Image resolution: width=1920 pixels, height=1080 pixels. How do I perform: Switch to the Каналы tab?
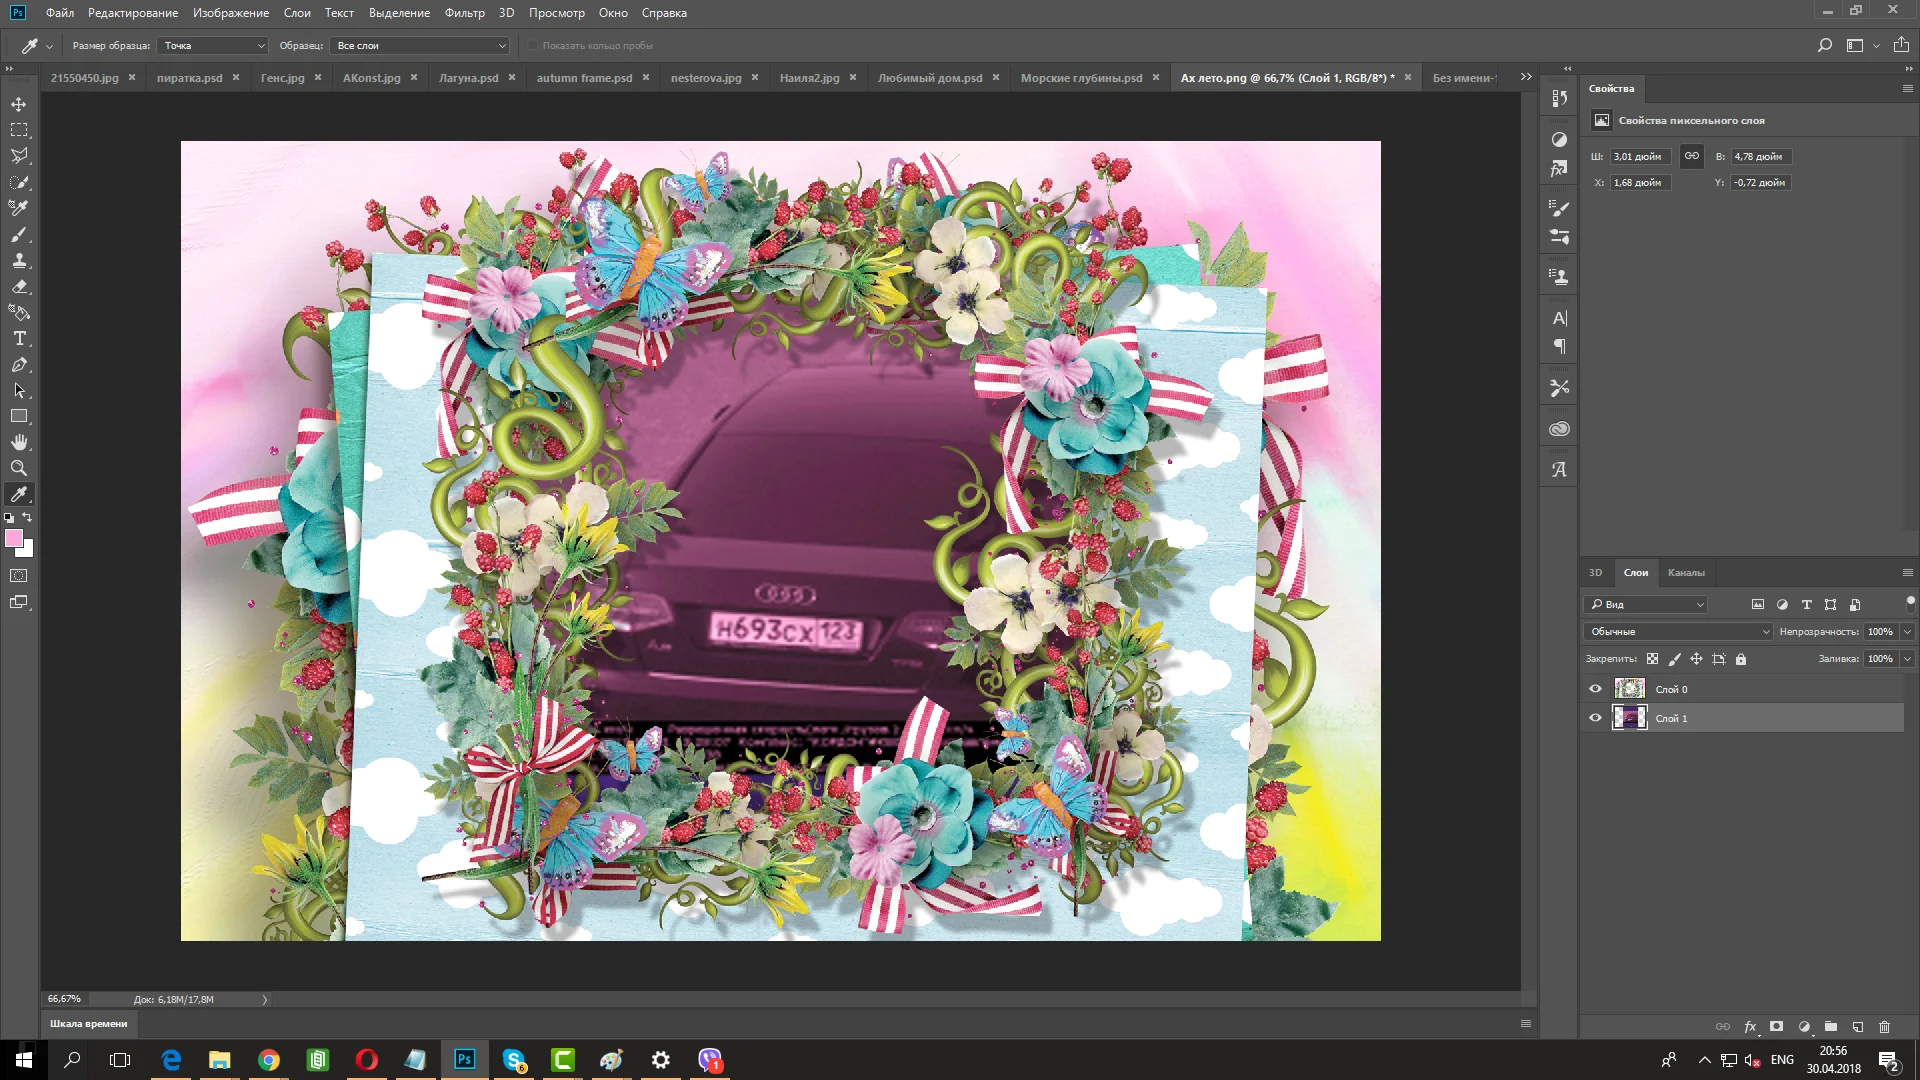click(x=1686, y=573)
